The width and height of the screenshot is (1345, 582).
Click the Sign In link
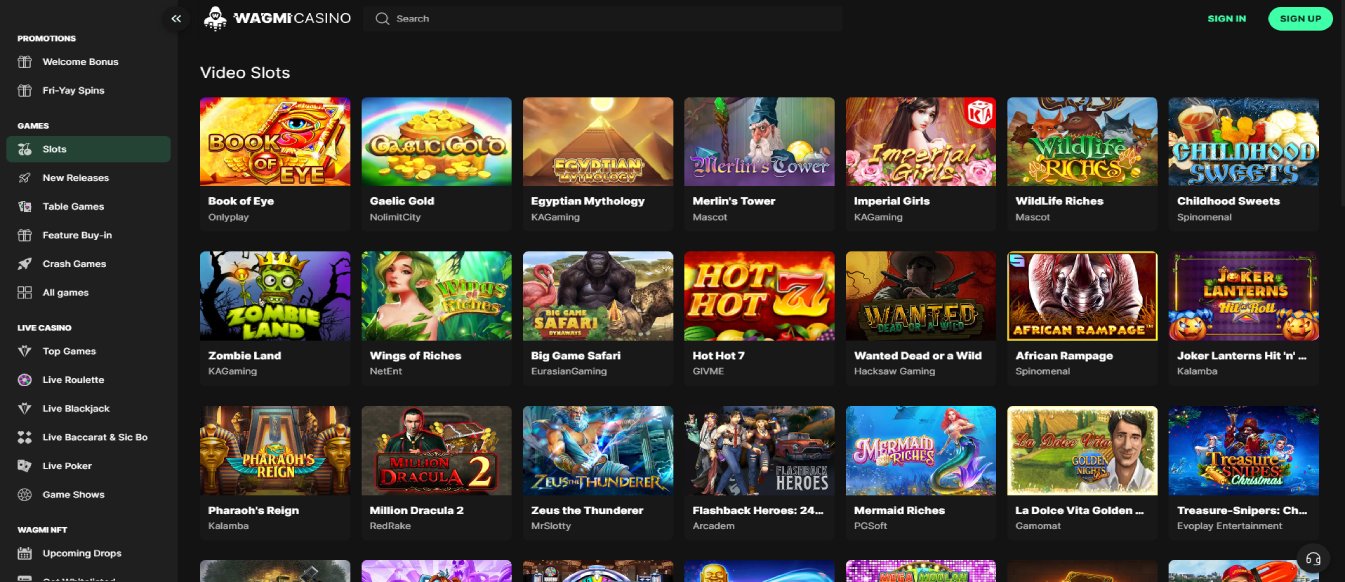click(x=1226, y=18)
